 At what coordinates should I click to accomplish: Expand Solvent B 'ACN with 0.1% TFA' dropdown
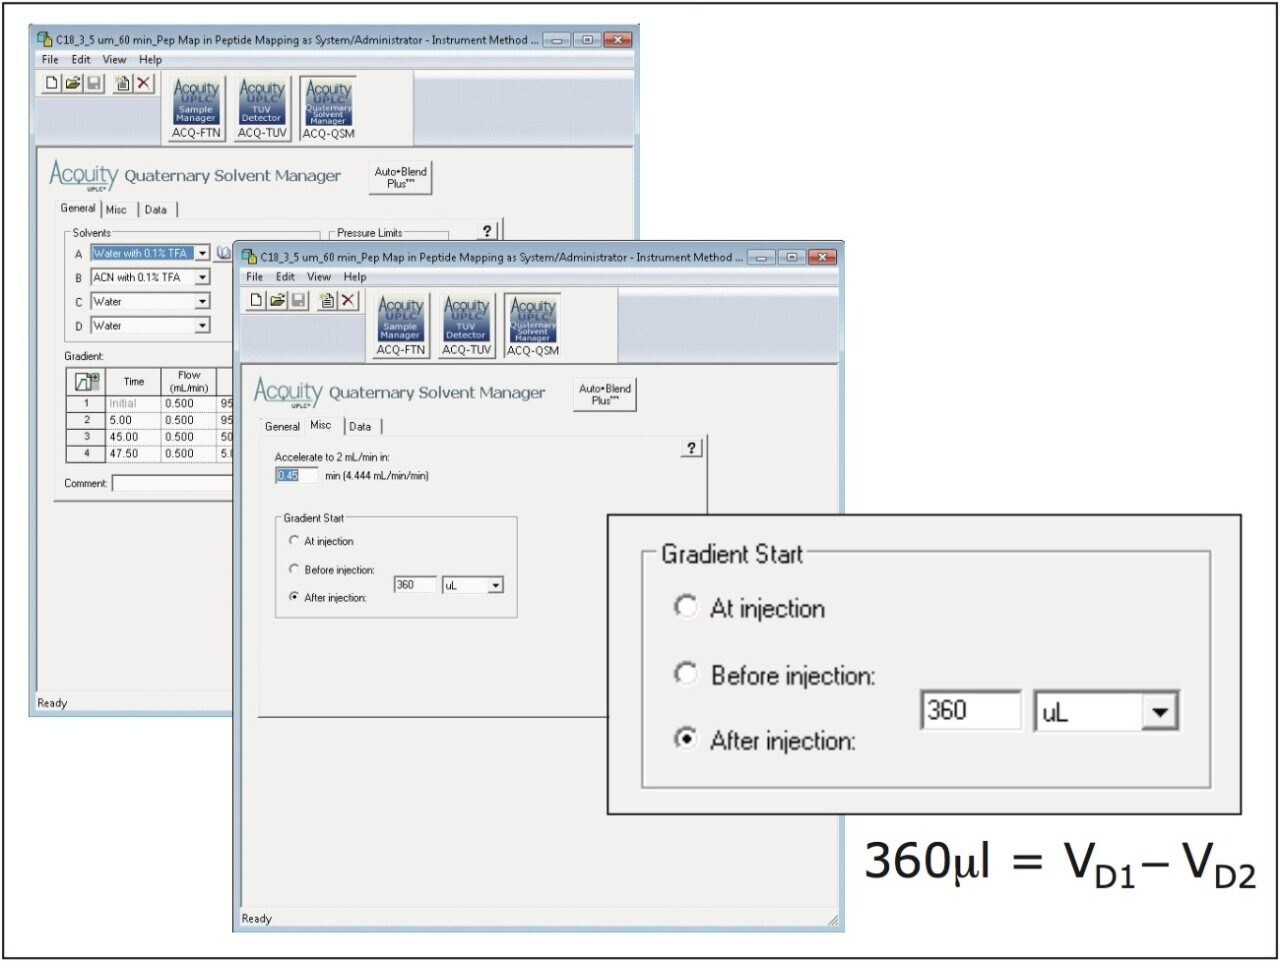click(202, 277)
